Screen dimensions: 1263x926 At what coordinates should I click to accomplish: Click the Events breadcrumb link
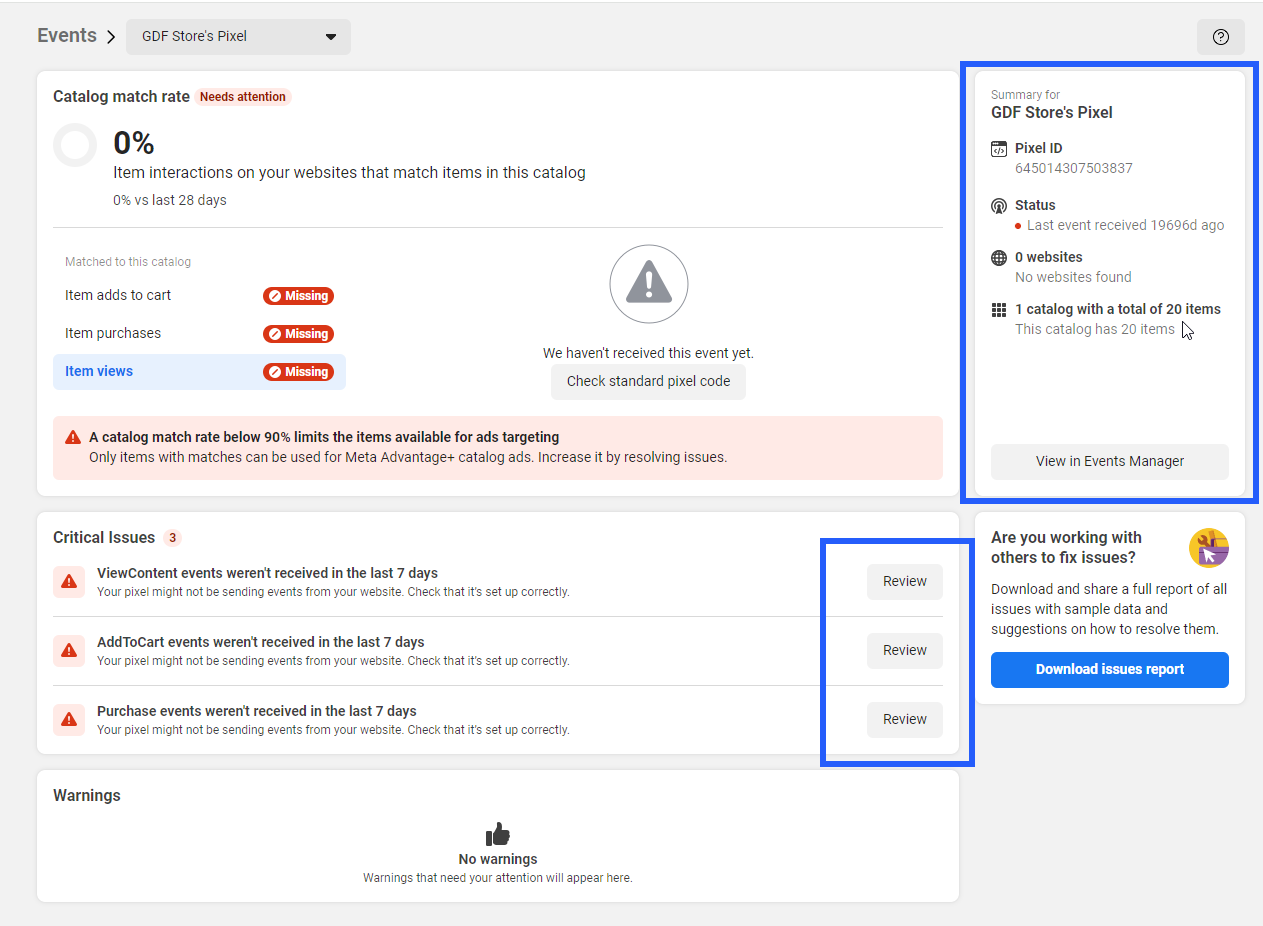66,35
